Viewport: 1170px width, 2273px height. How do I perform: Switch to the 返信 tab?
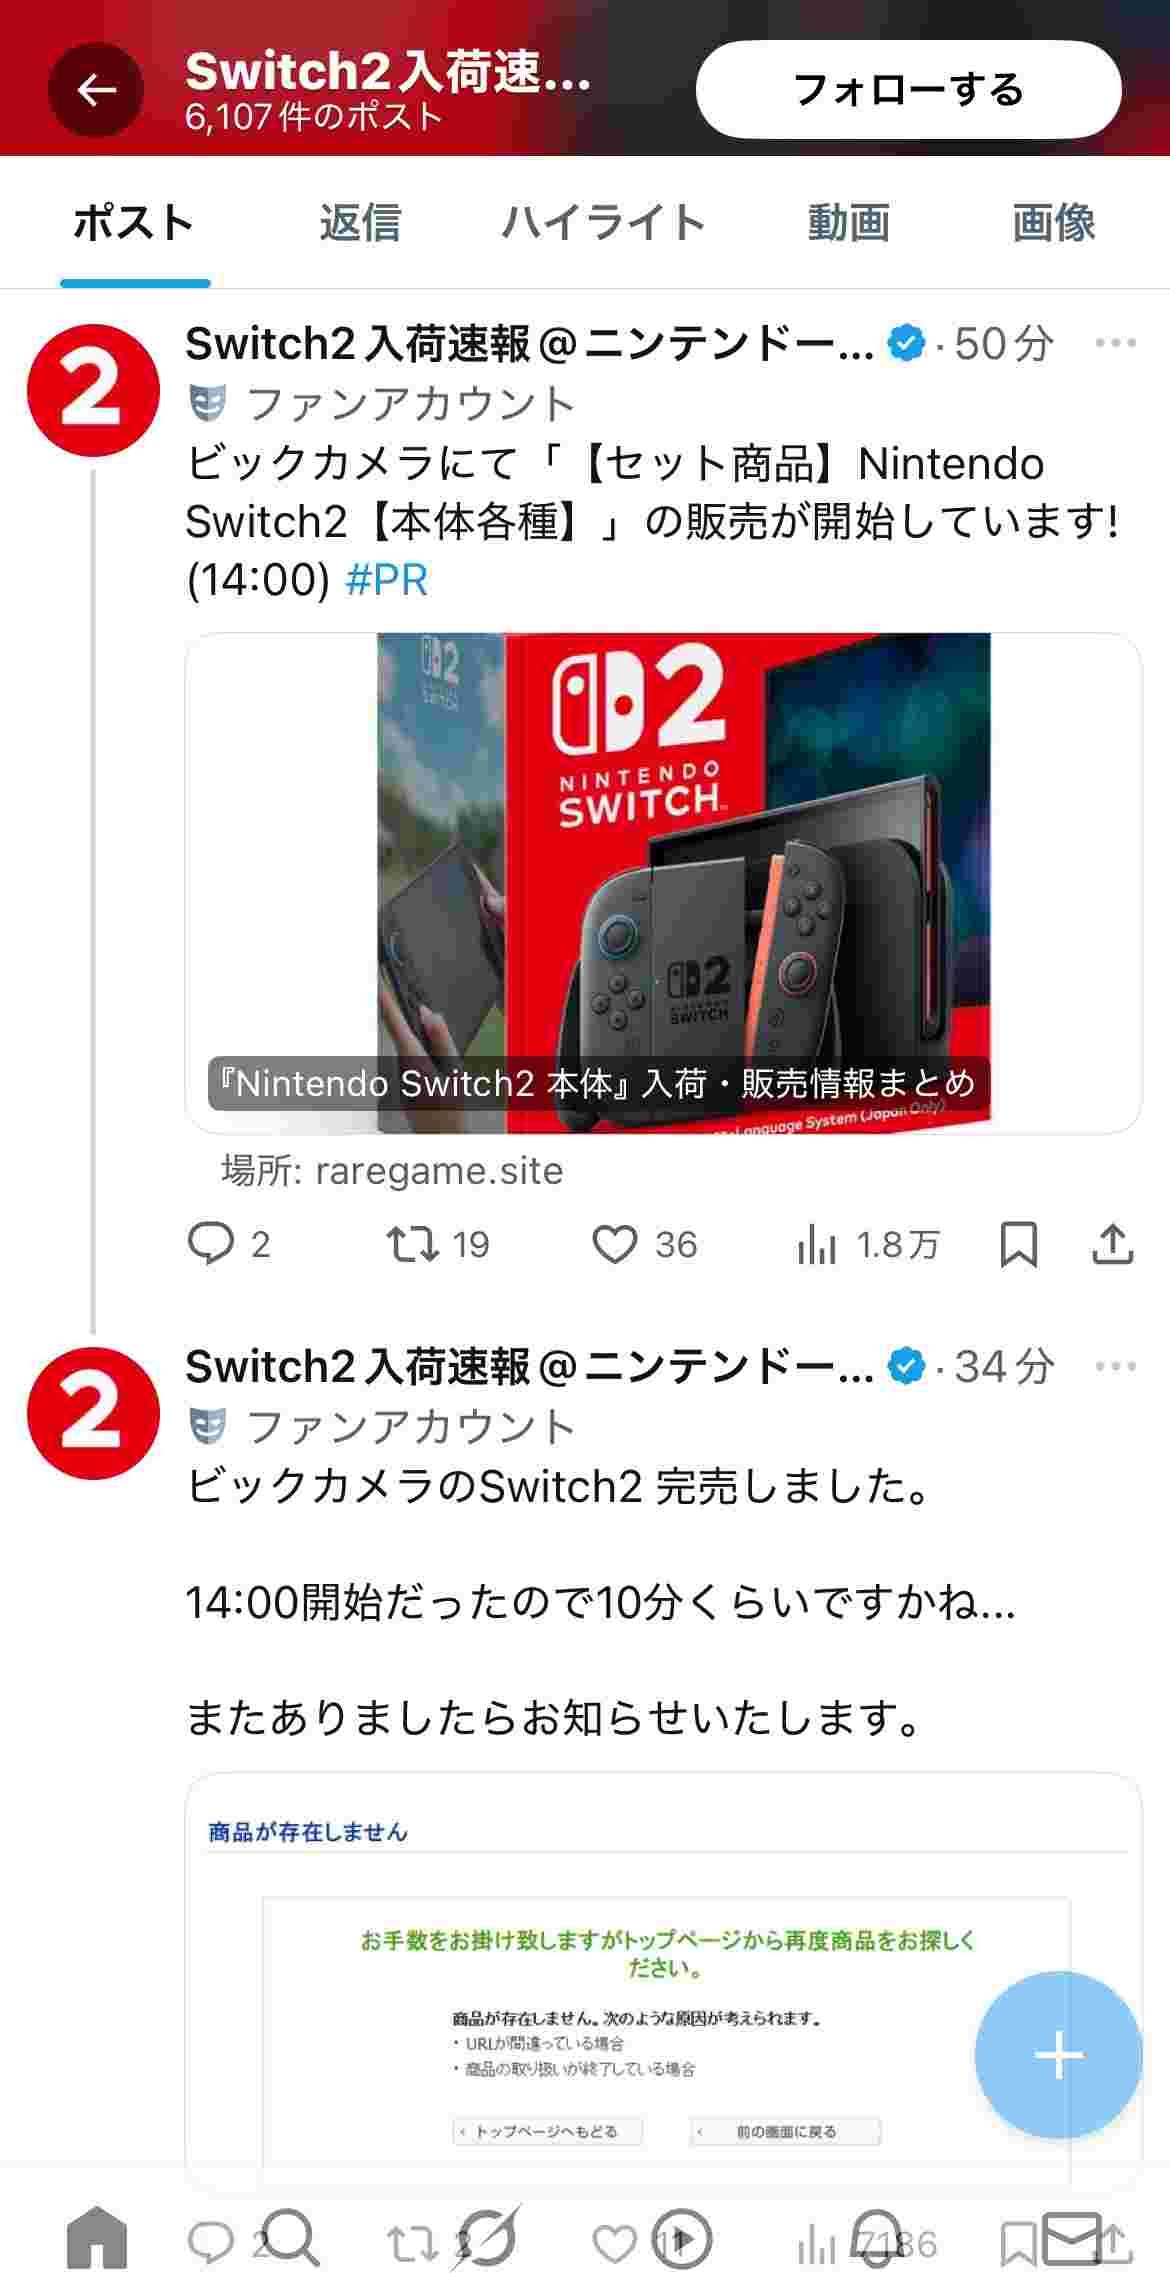[360, 222]
